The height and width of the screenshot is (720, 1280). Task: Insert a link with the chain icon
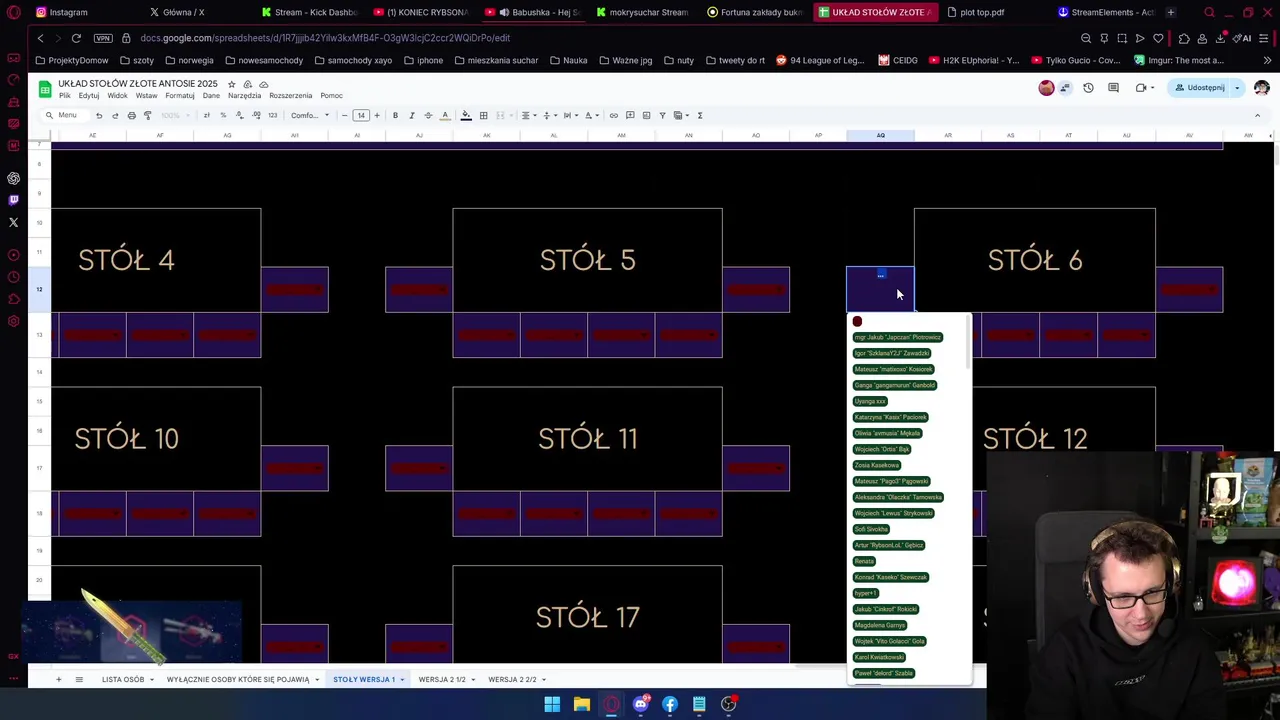(x=614, y=115)
